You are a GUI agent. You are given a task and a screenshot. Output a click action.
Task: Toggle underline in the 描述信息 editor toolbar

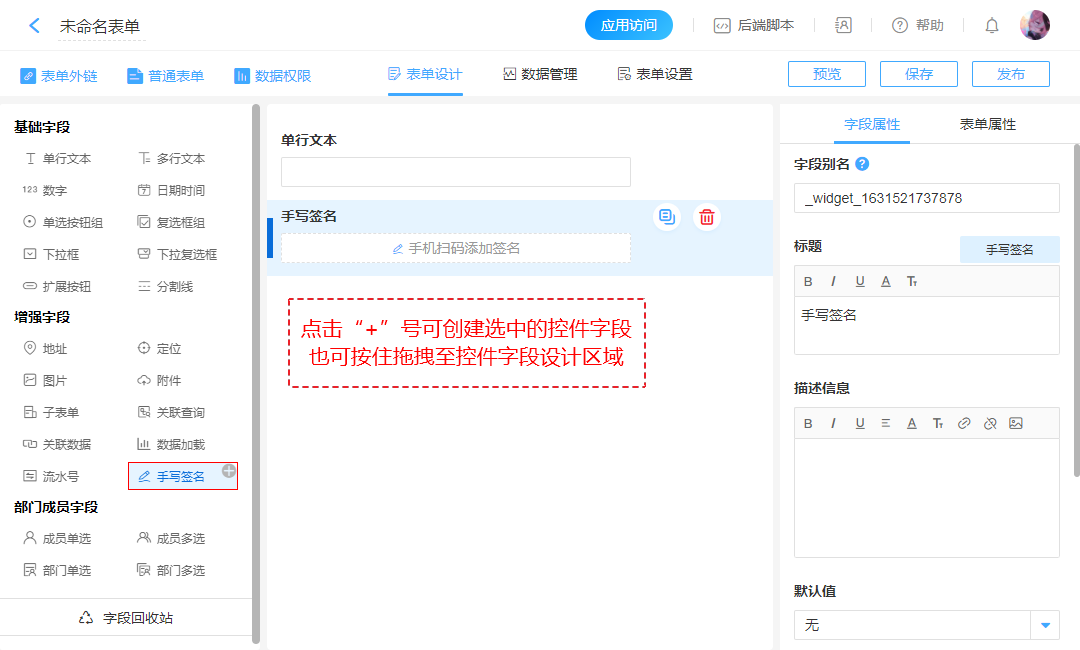tap(860, 424)
